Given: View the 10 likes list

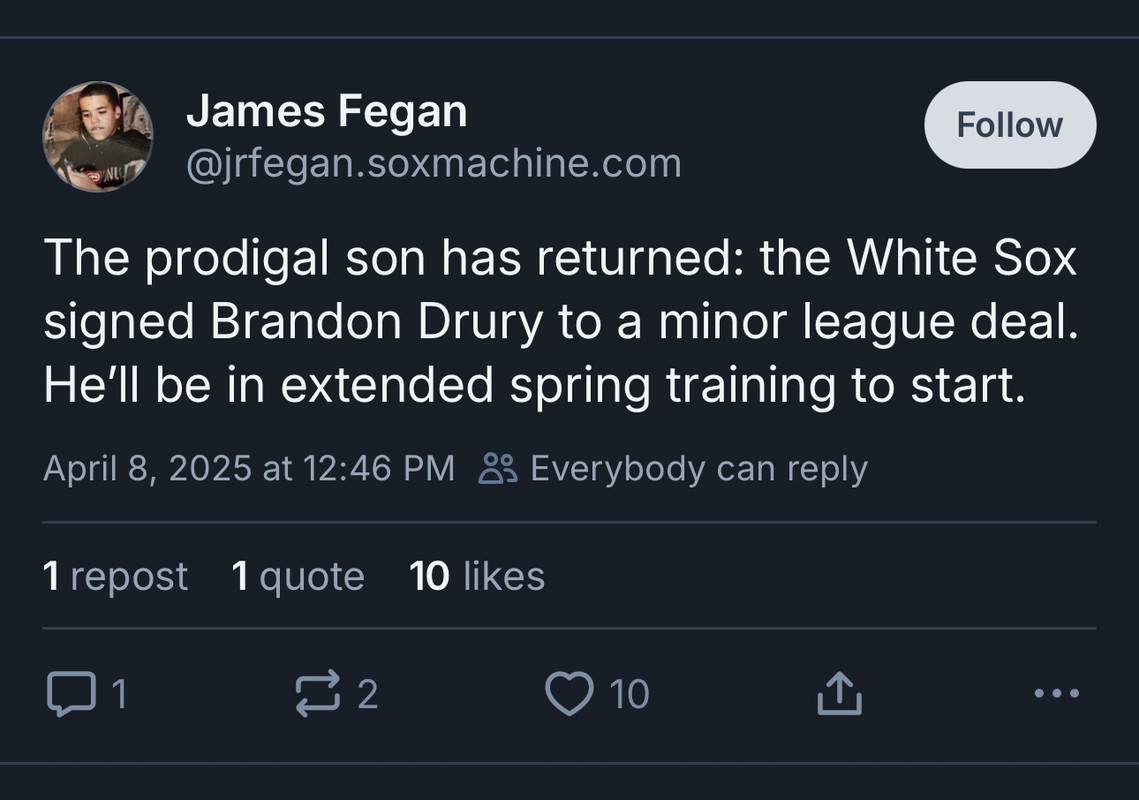Looking at the screenshot, I should tap(477, 576).
